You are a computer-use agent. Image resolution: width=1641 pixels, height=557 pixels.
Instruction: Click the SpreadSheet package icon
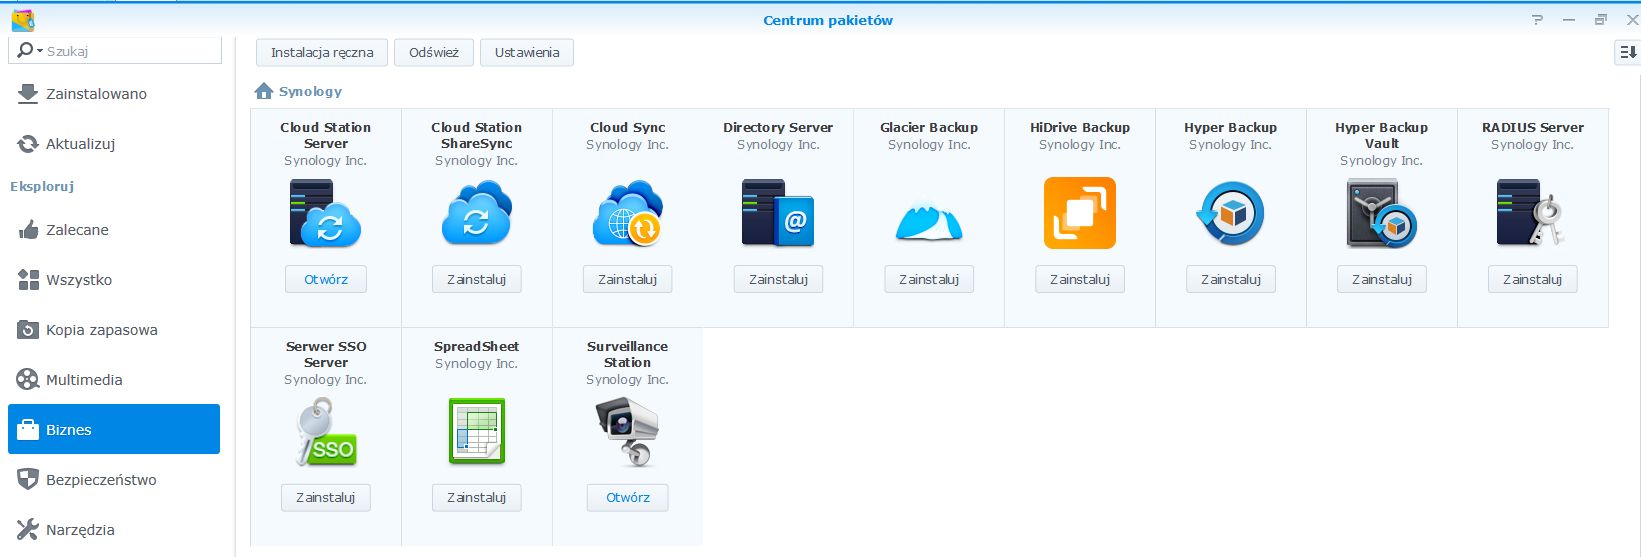pos(476,432)
